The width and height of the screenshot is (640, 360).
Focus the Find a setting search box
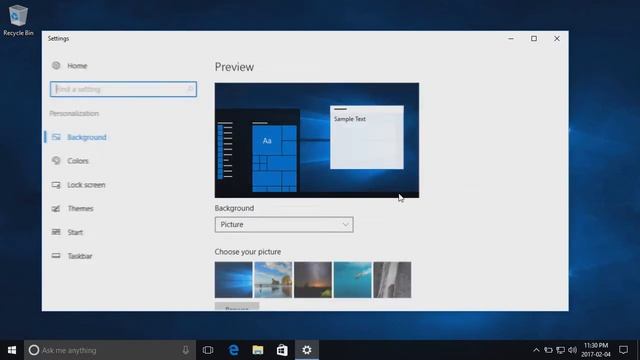[x=123, y=89]
